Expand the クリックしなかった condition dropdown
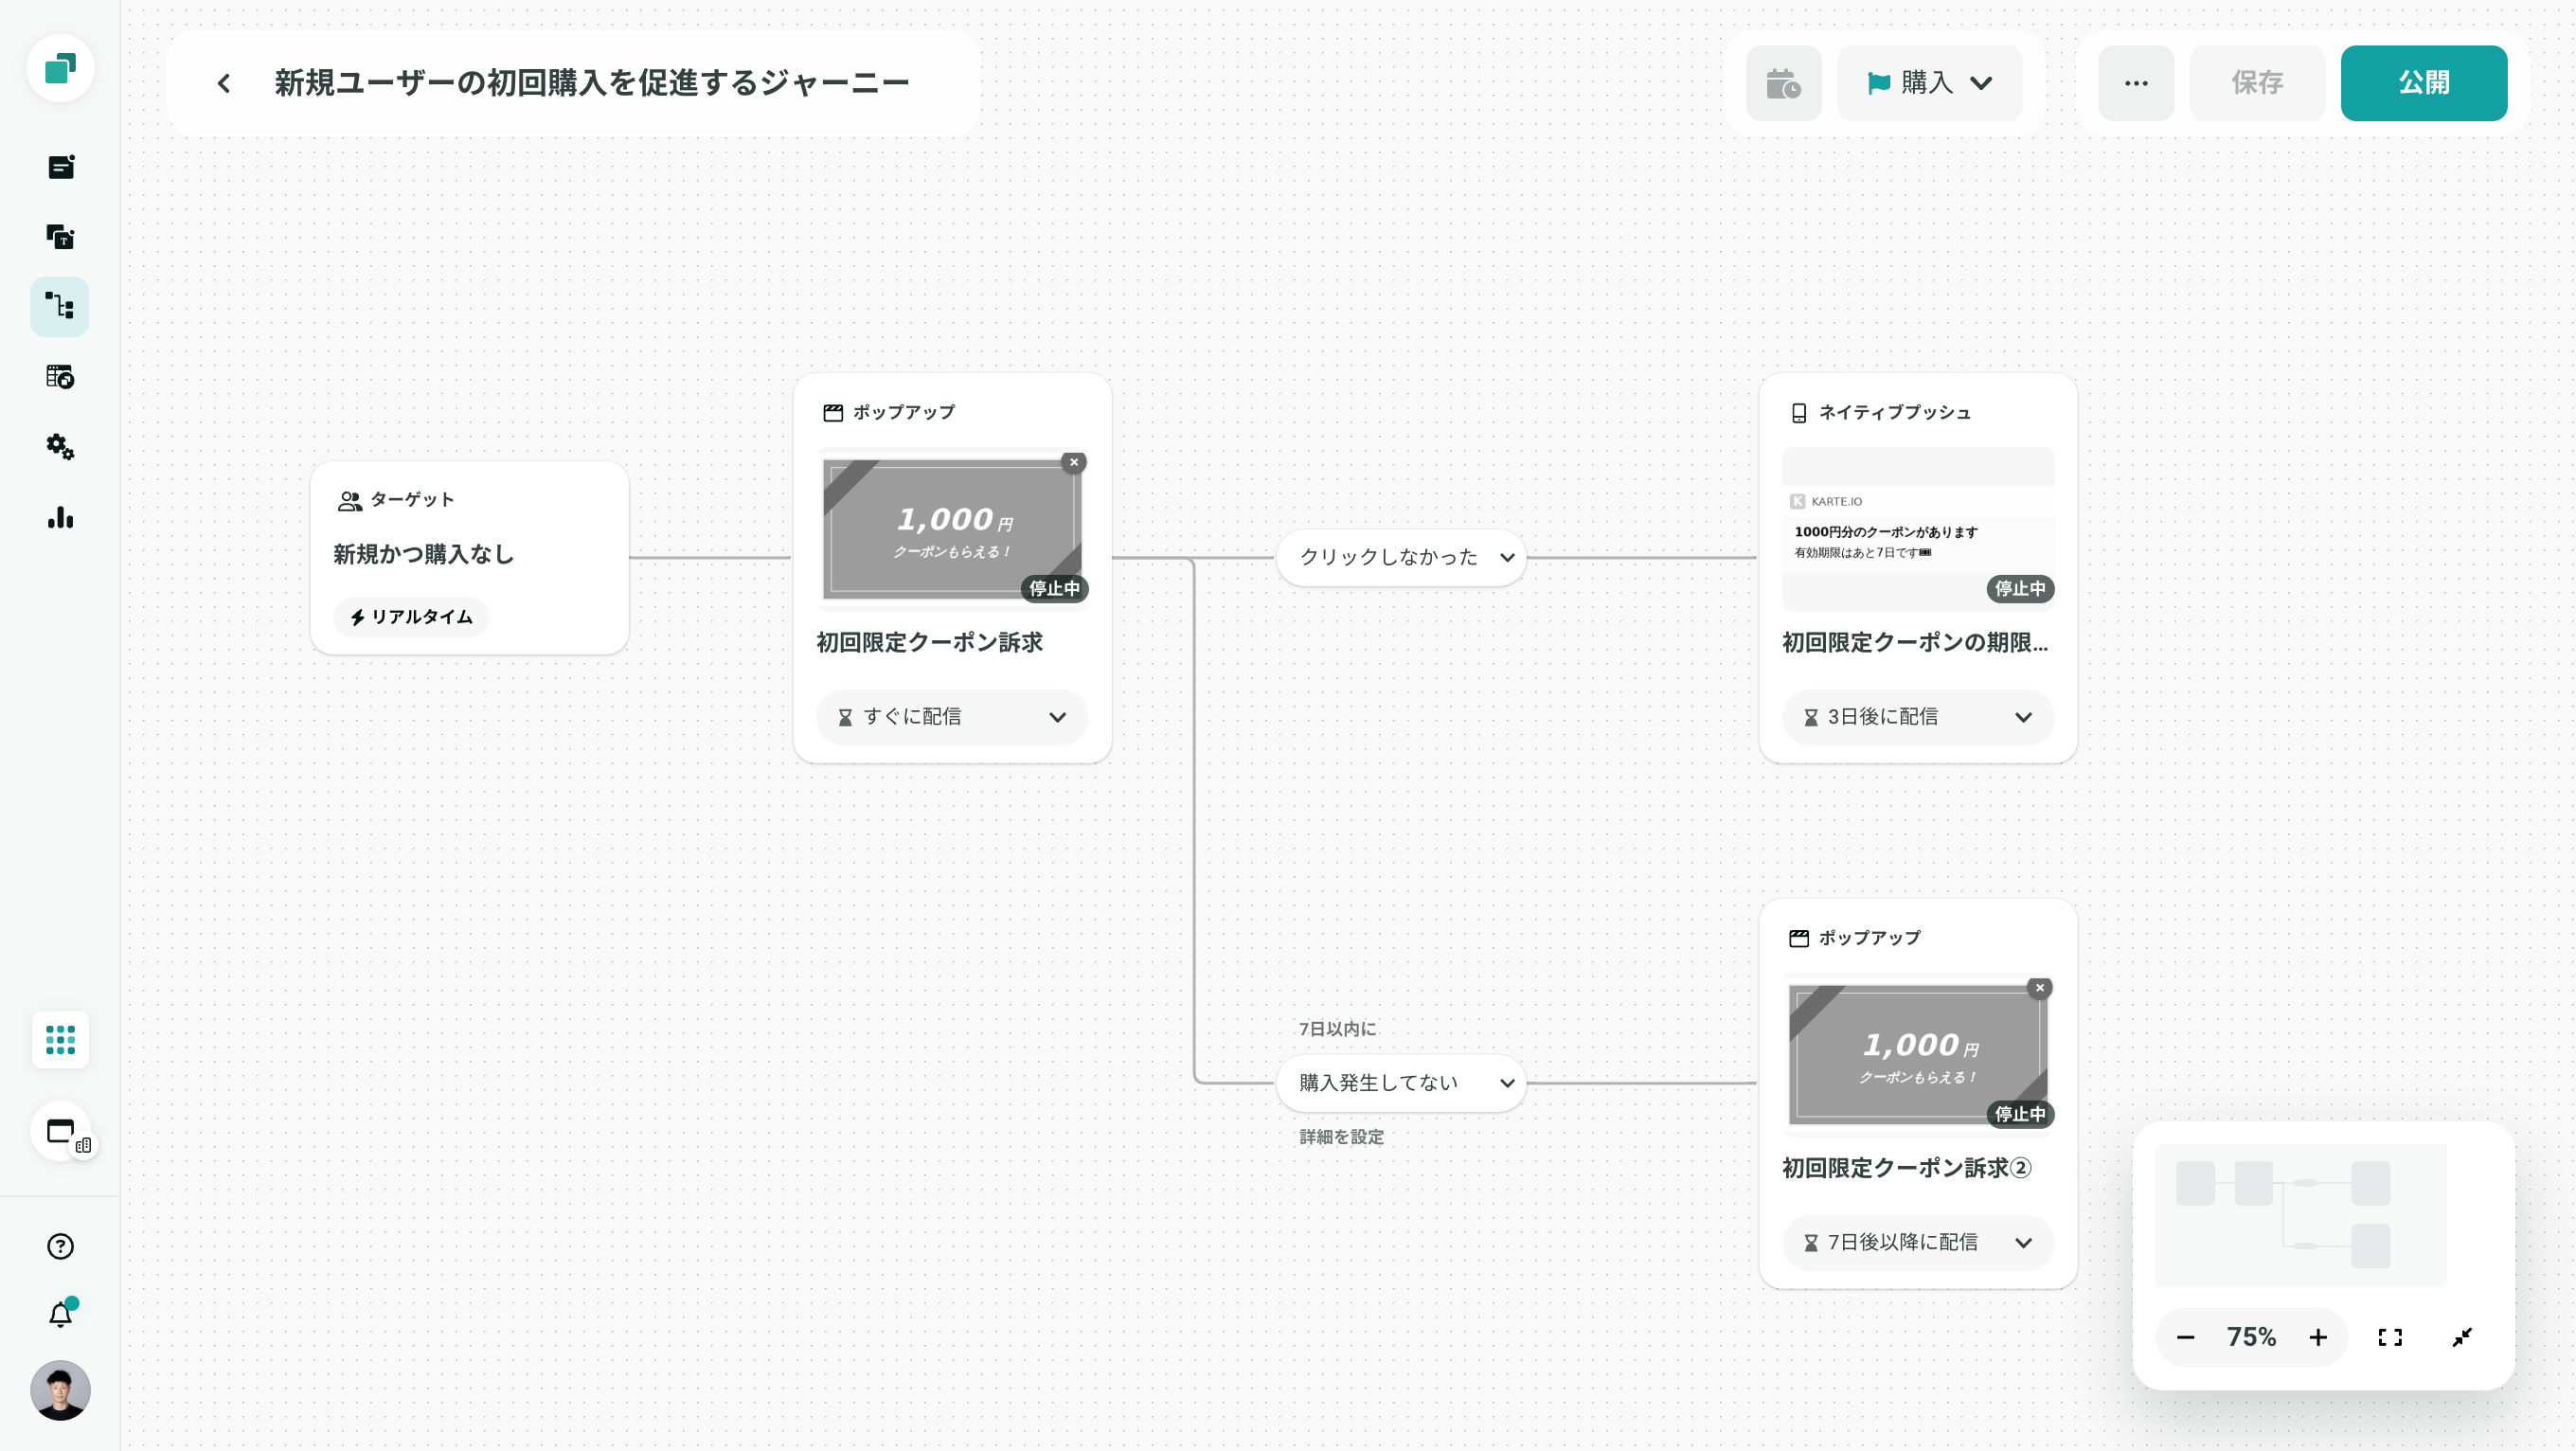Viewport: 2576px width, 1451px height. (x=1400, y=557)
